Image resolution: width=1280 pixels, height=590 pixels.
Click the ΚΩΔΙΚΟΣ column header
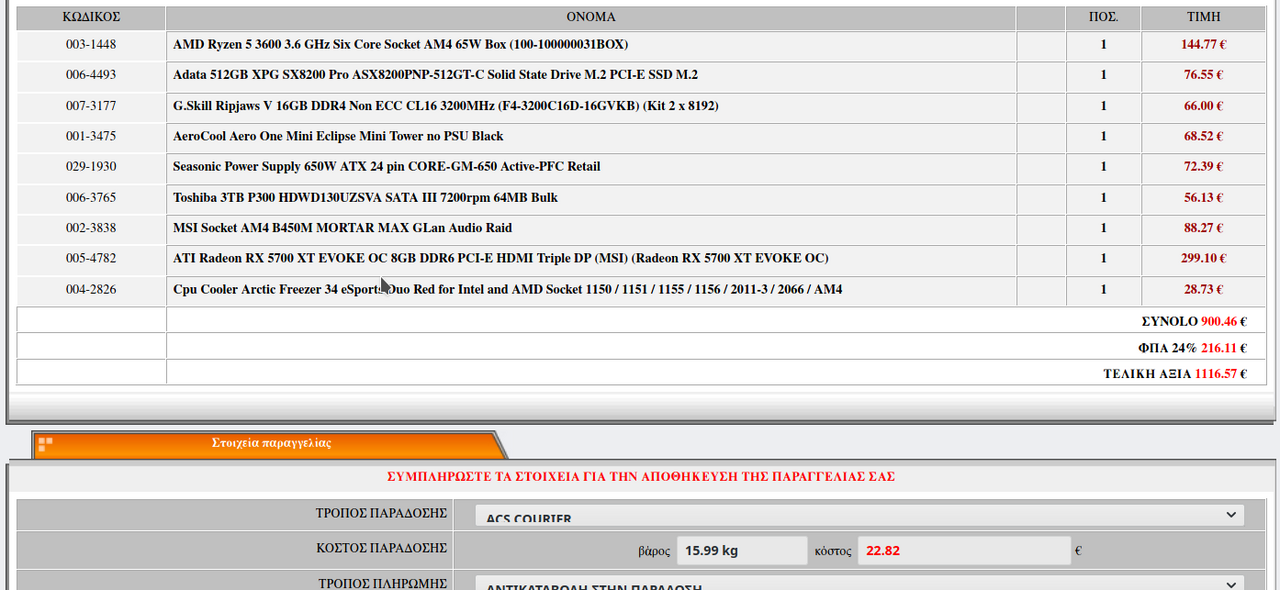91,17
